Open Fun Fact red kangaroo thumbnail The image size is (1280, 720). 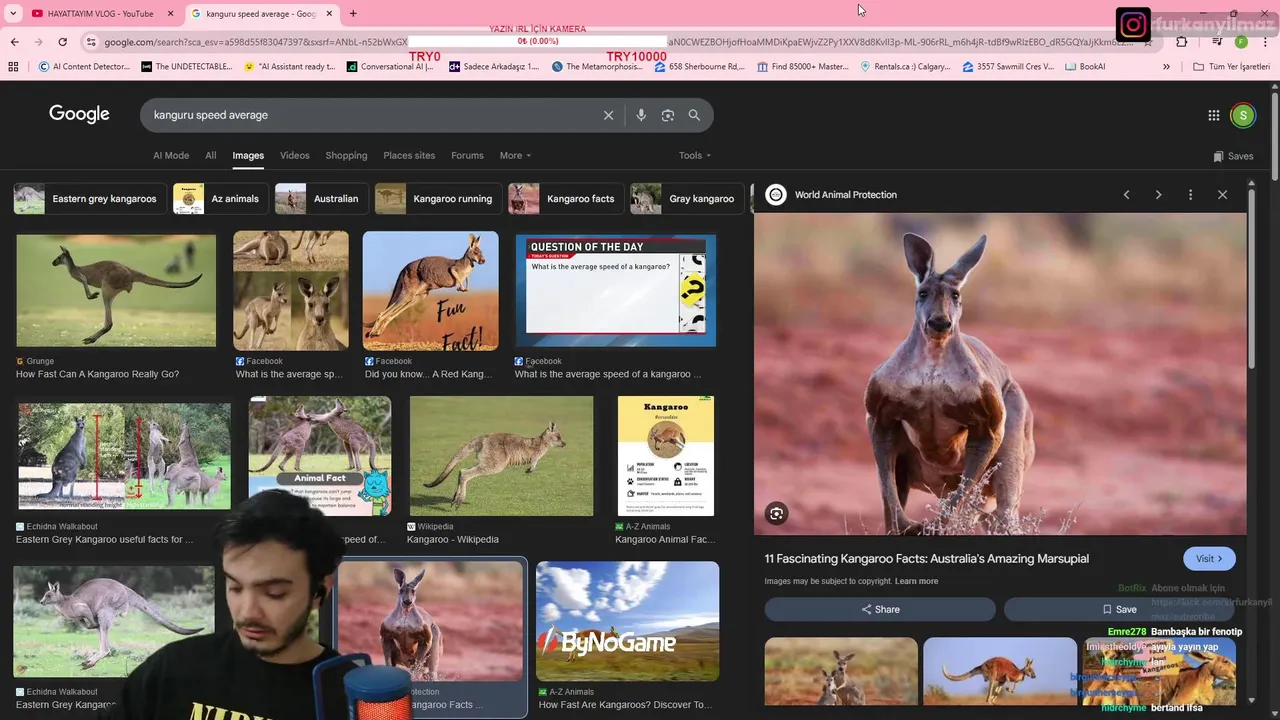[x=430, y=291]
